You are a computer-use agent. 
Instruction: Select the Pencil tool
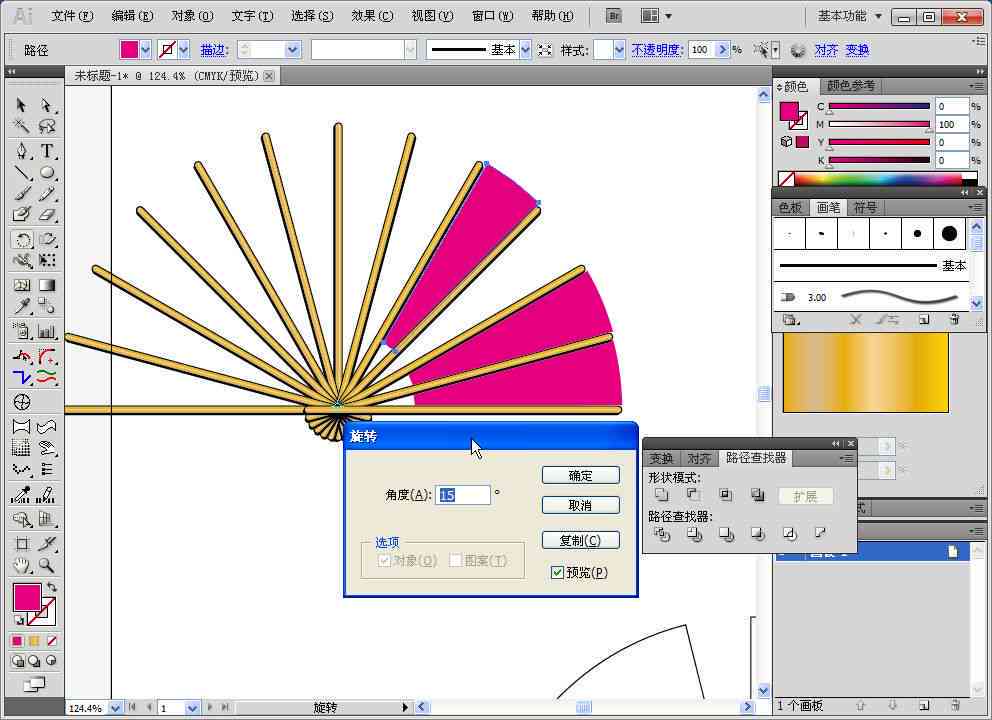[x=46, y=194]
